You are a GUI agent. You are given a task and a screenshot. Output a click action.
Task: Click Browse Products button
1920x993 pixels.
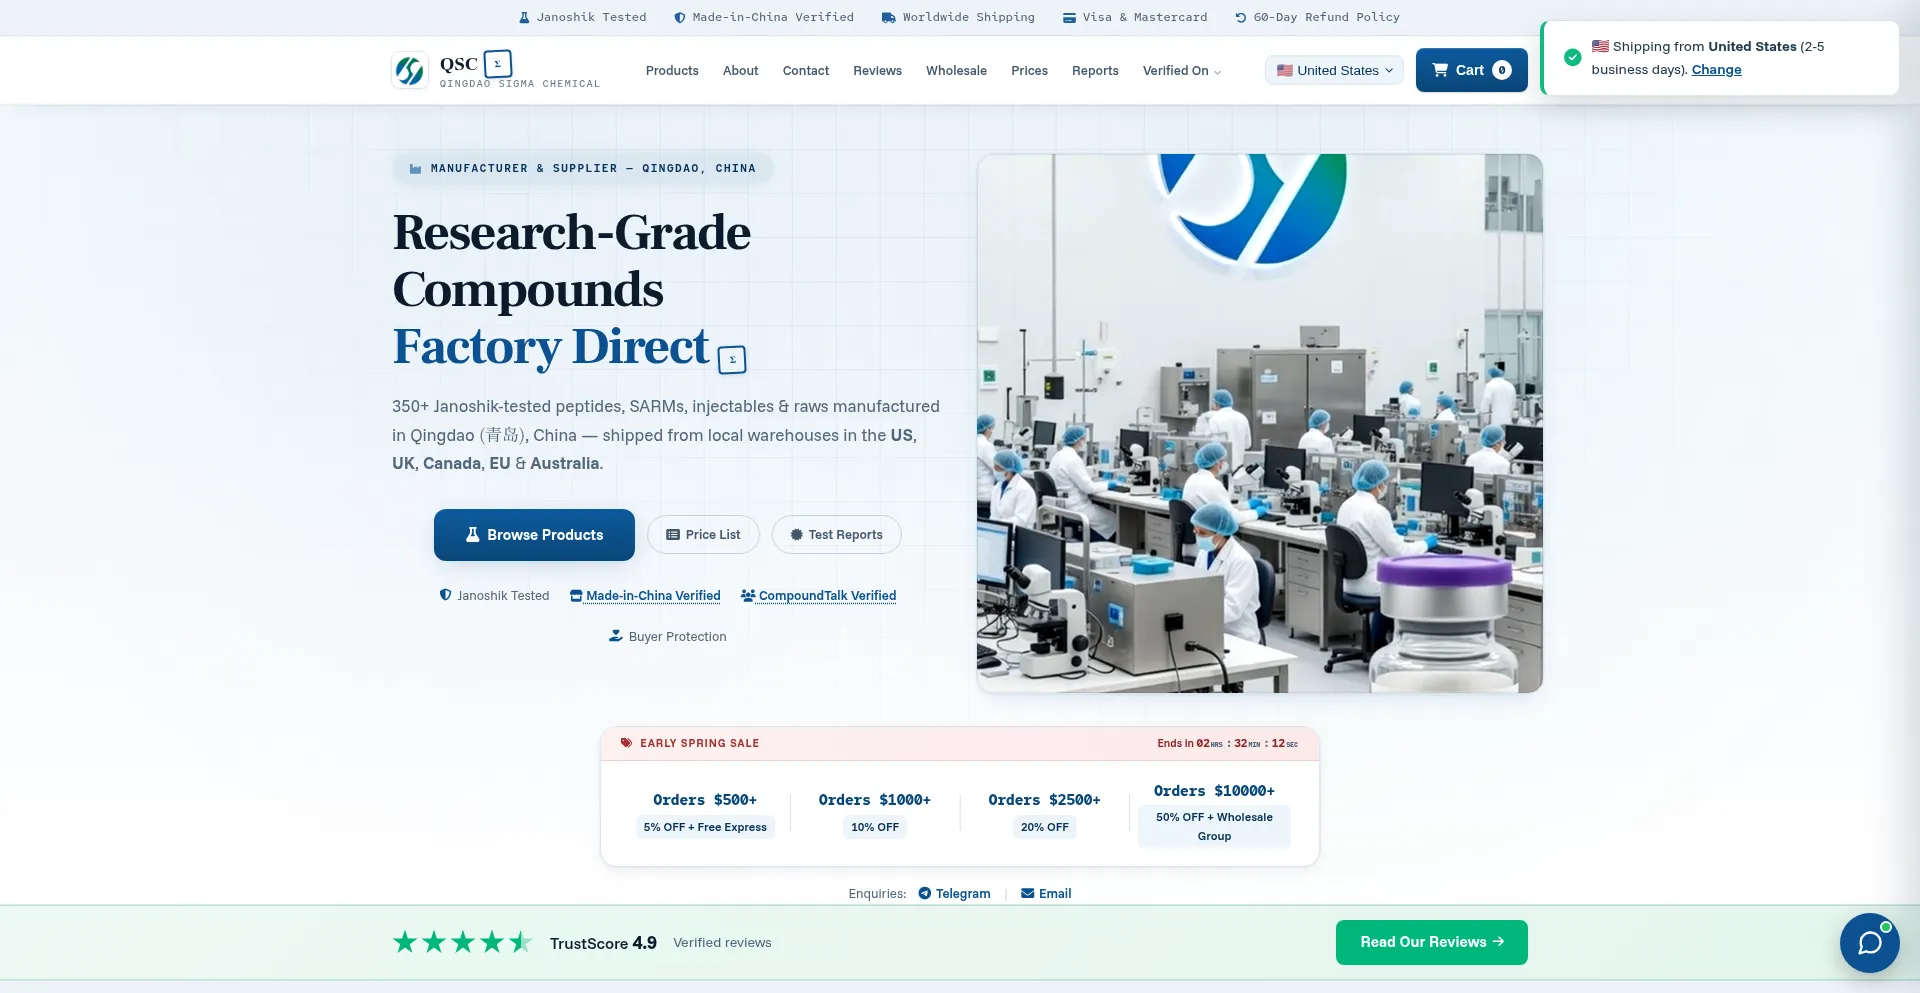pos(534,535)
